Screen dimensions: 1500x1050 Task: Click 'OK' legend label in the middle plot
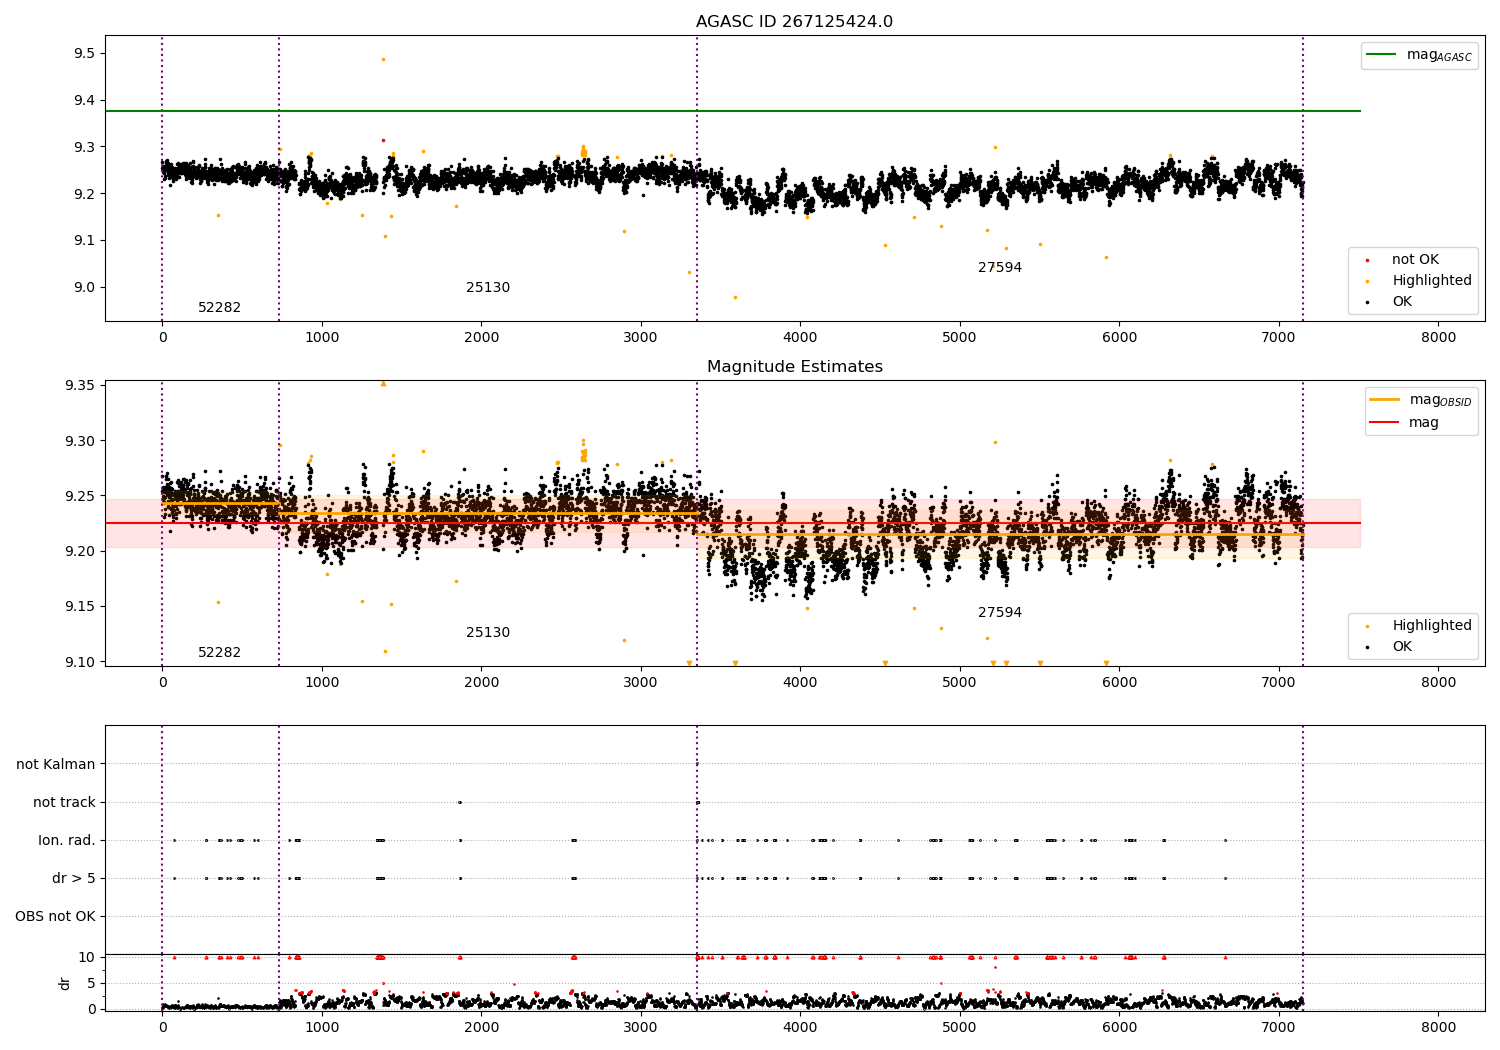tap(1402, 647)
